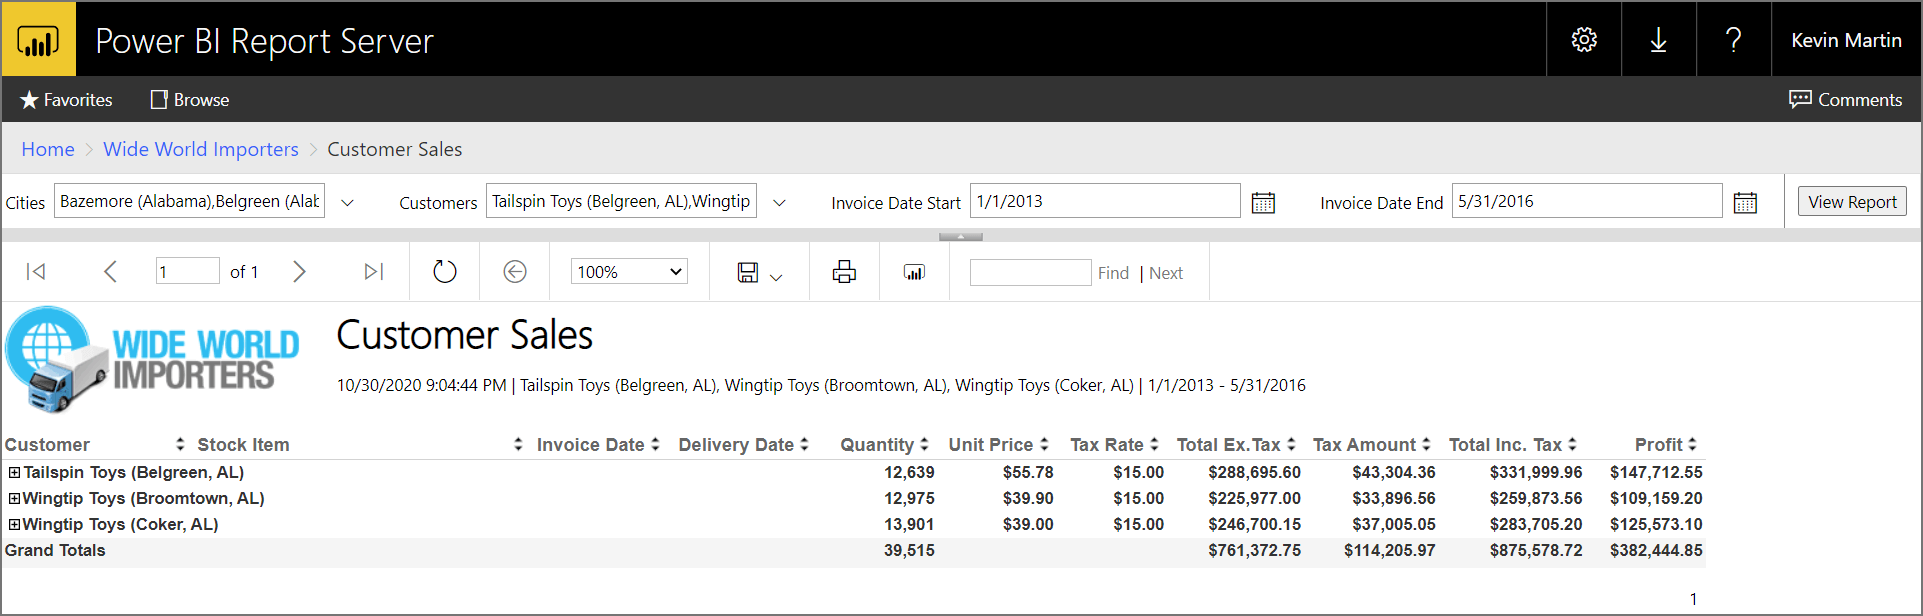The image size is (1923, 616).
Task: Sort by the Delivery Date column
Action: click(804, 444)
